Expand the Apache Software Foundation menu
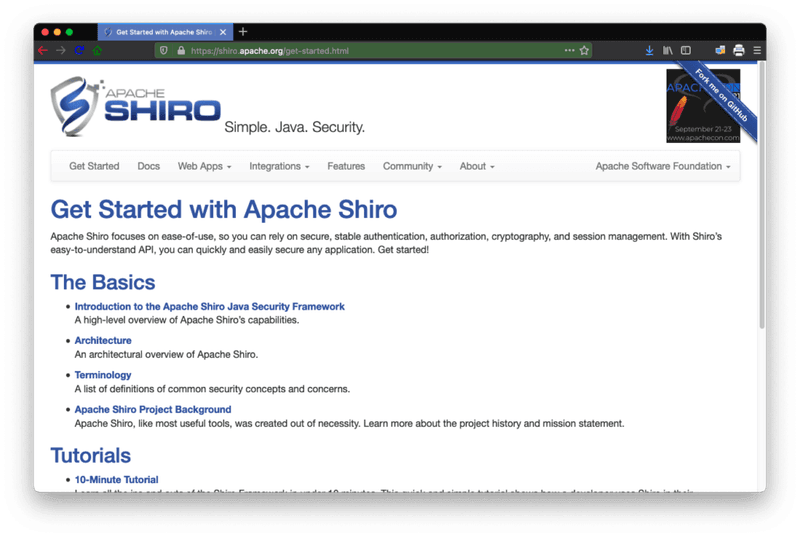 pyautogui.click(x=662, y=166)
